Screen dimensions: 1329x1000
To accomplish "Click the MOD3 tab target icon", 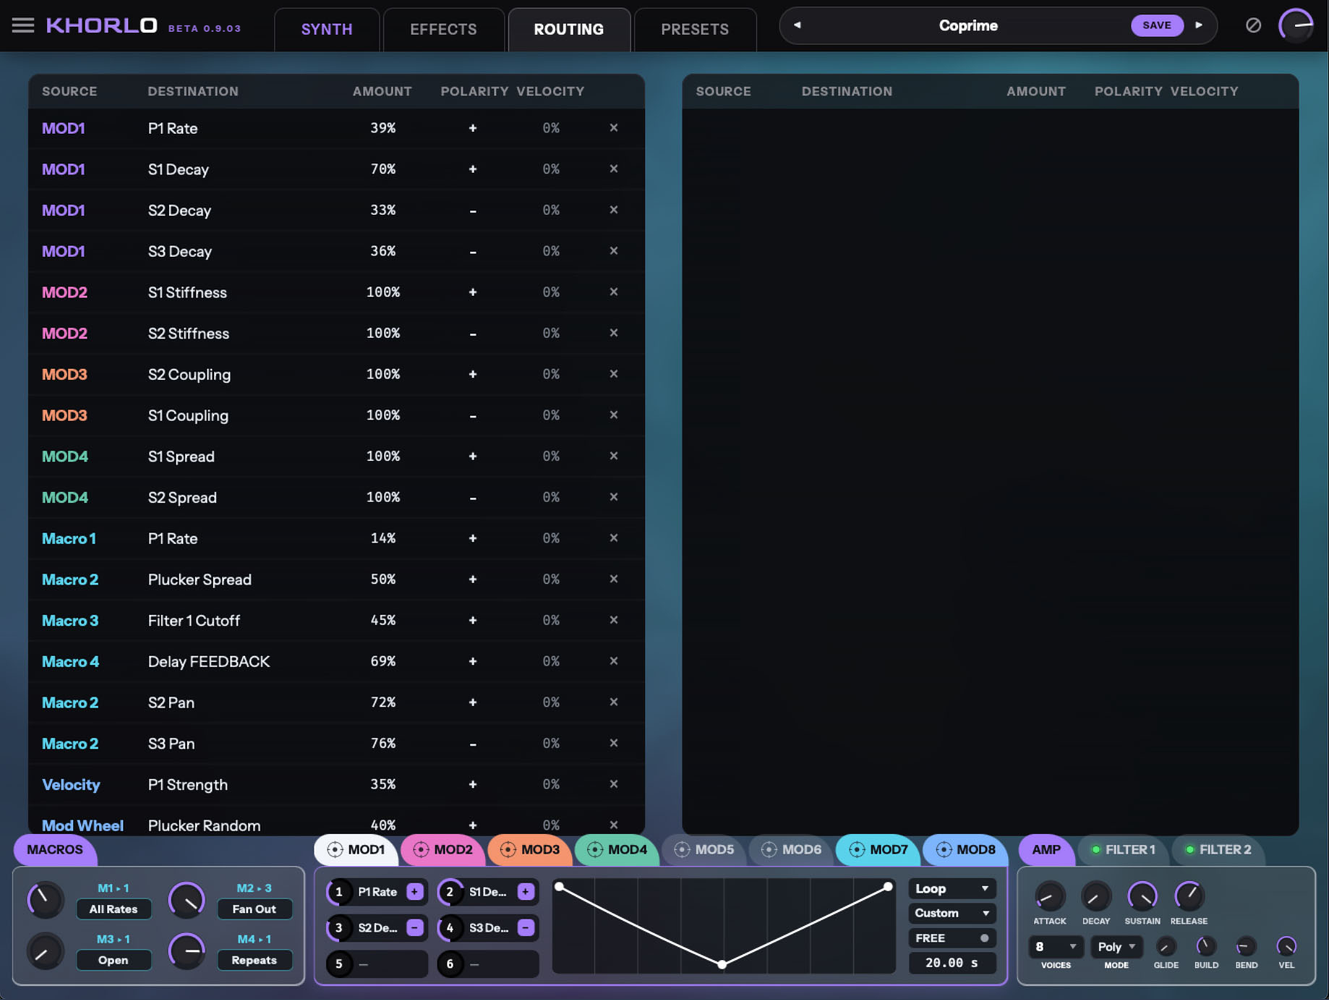I will [508, 850].
